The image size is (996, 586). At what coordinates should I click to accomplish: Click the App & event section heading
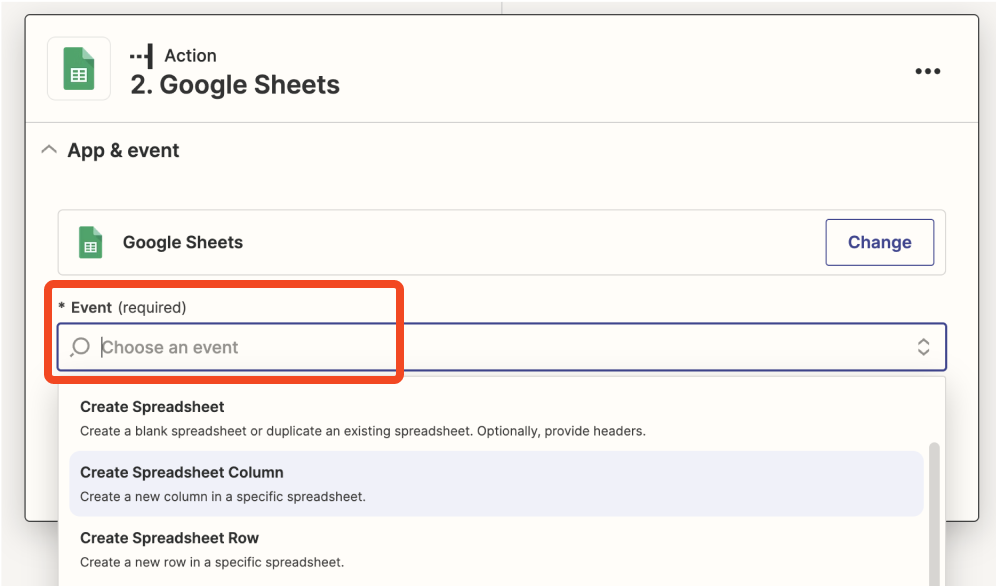point(123,150)
